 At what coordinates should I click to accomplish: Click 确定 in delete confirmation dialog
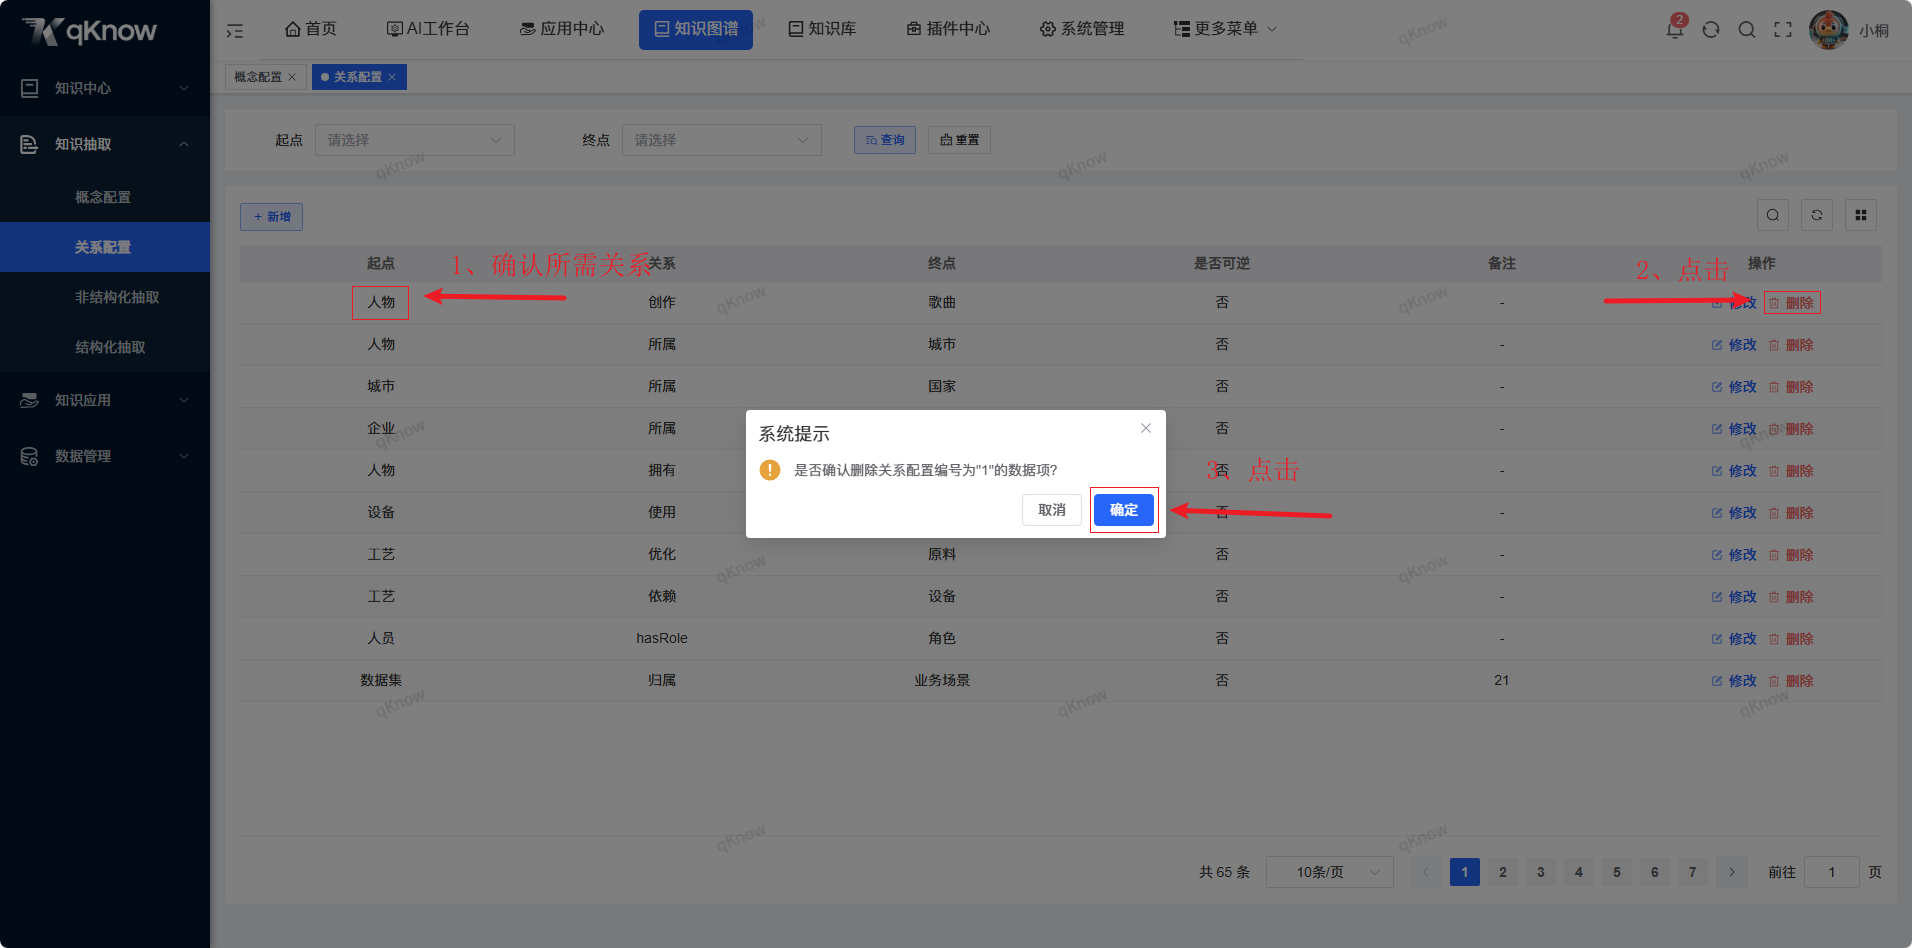tap(1124, 510)
